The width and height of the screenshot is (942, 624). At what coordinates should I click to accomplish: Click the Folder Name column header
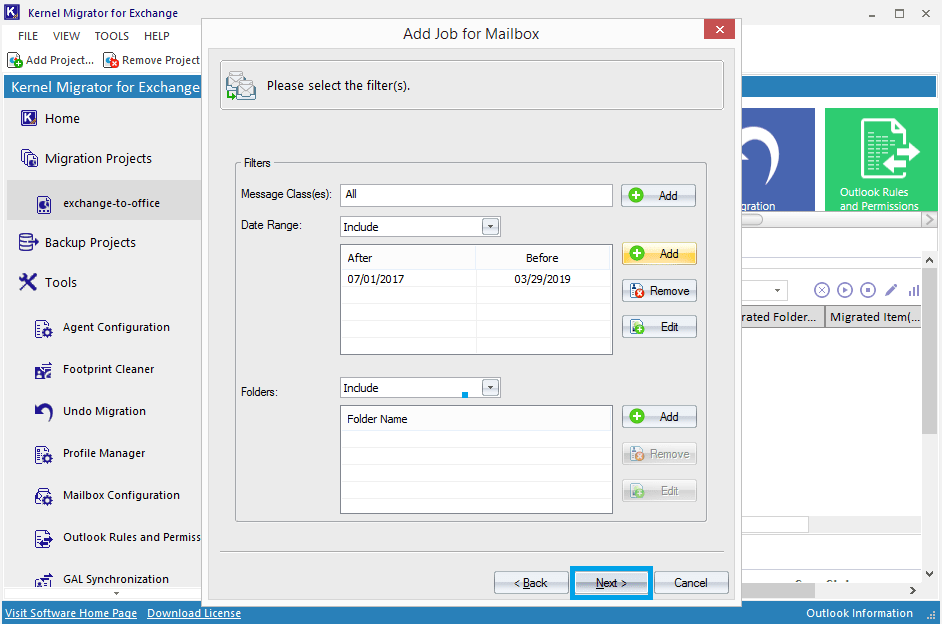point(476,419)
